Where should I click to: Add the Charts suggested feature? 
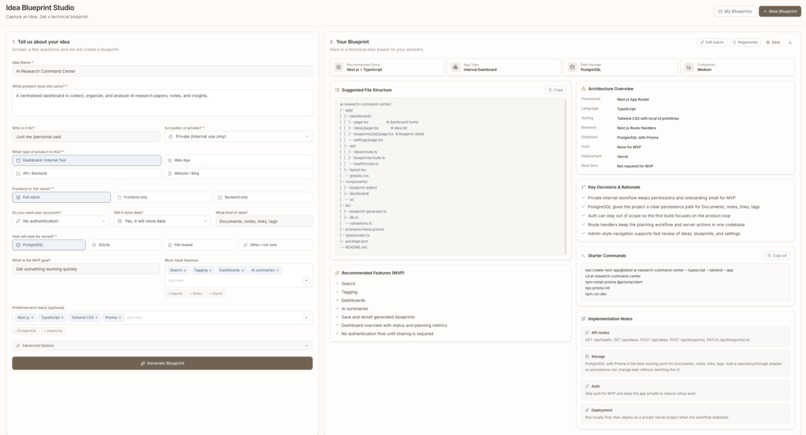click(x=216, y=294)
